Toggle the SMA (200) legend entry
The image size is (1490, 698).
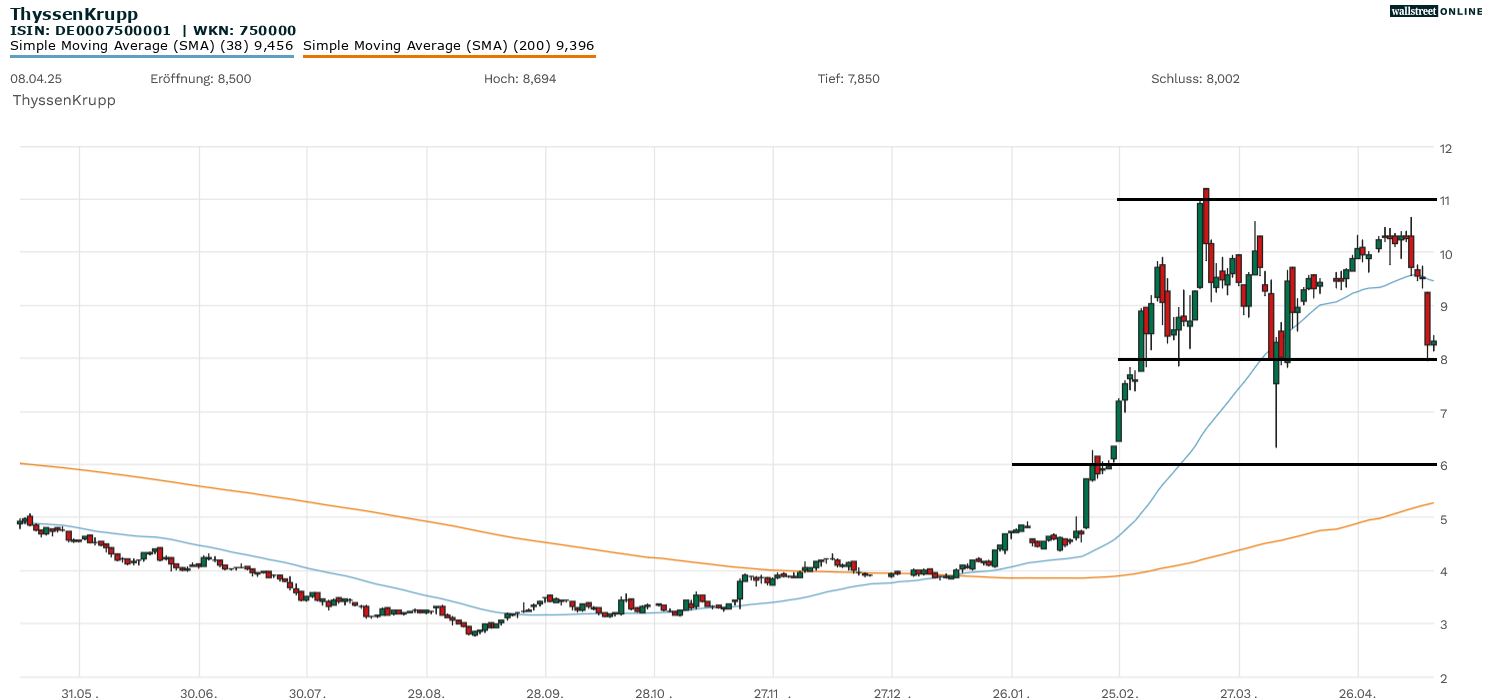tap(448, 45)
